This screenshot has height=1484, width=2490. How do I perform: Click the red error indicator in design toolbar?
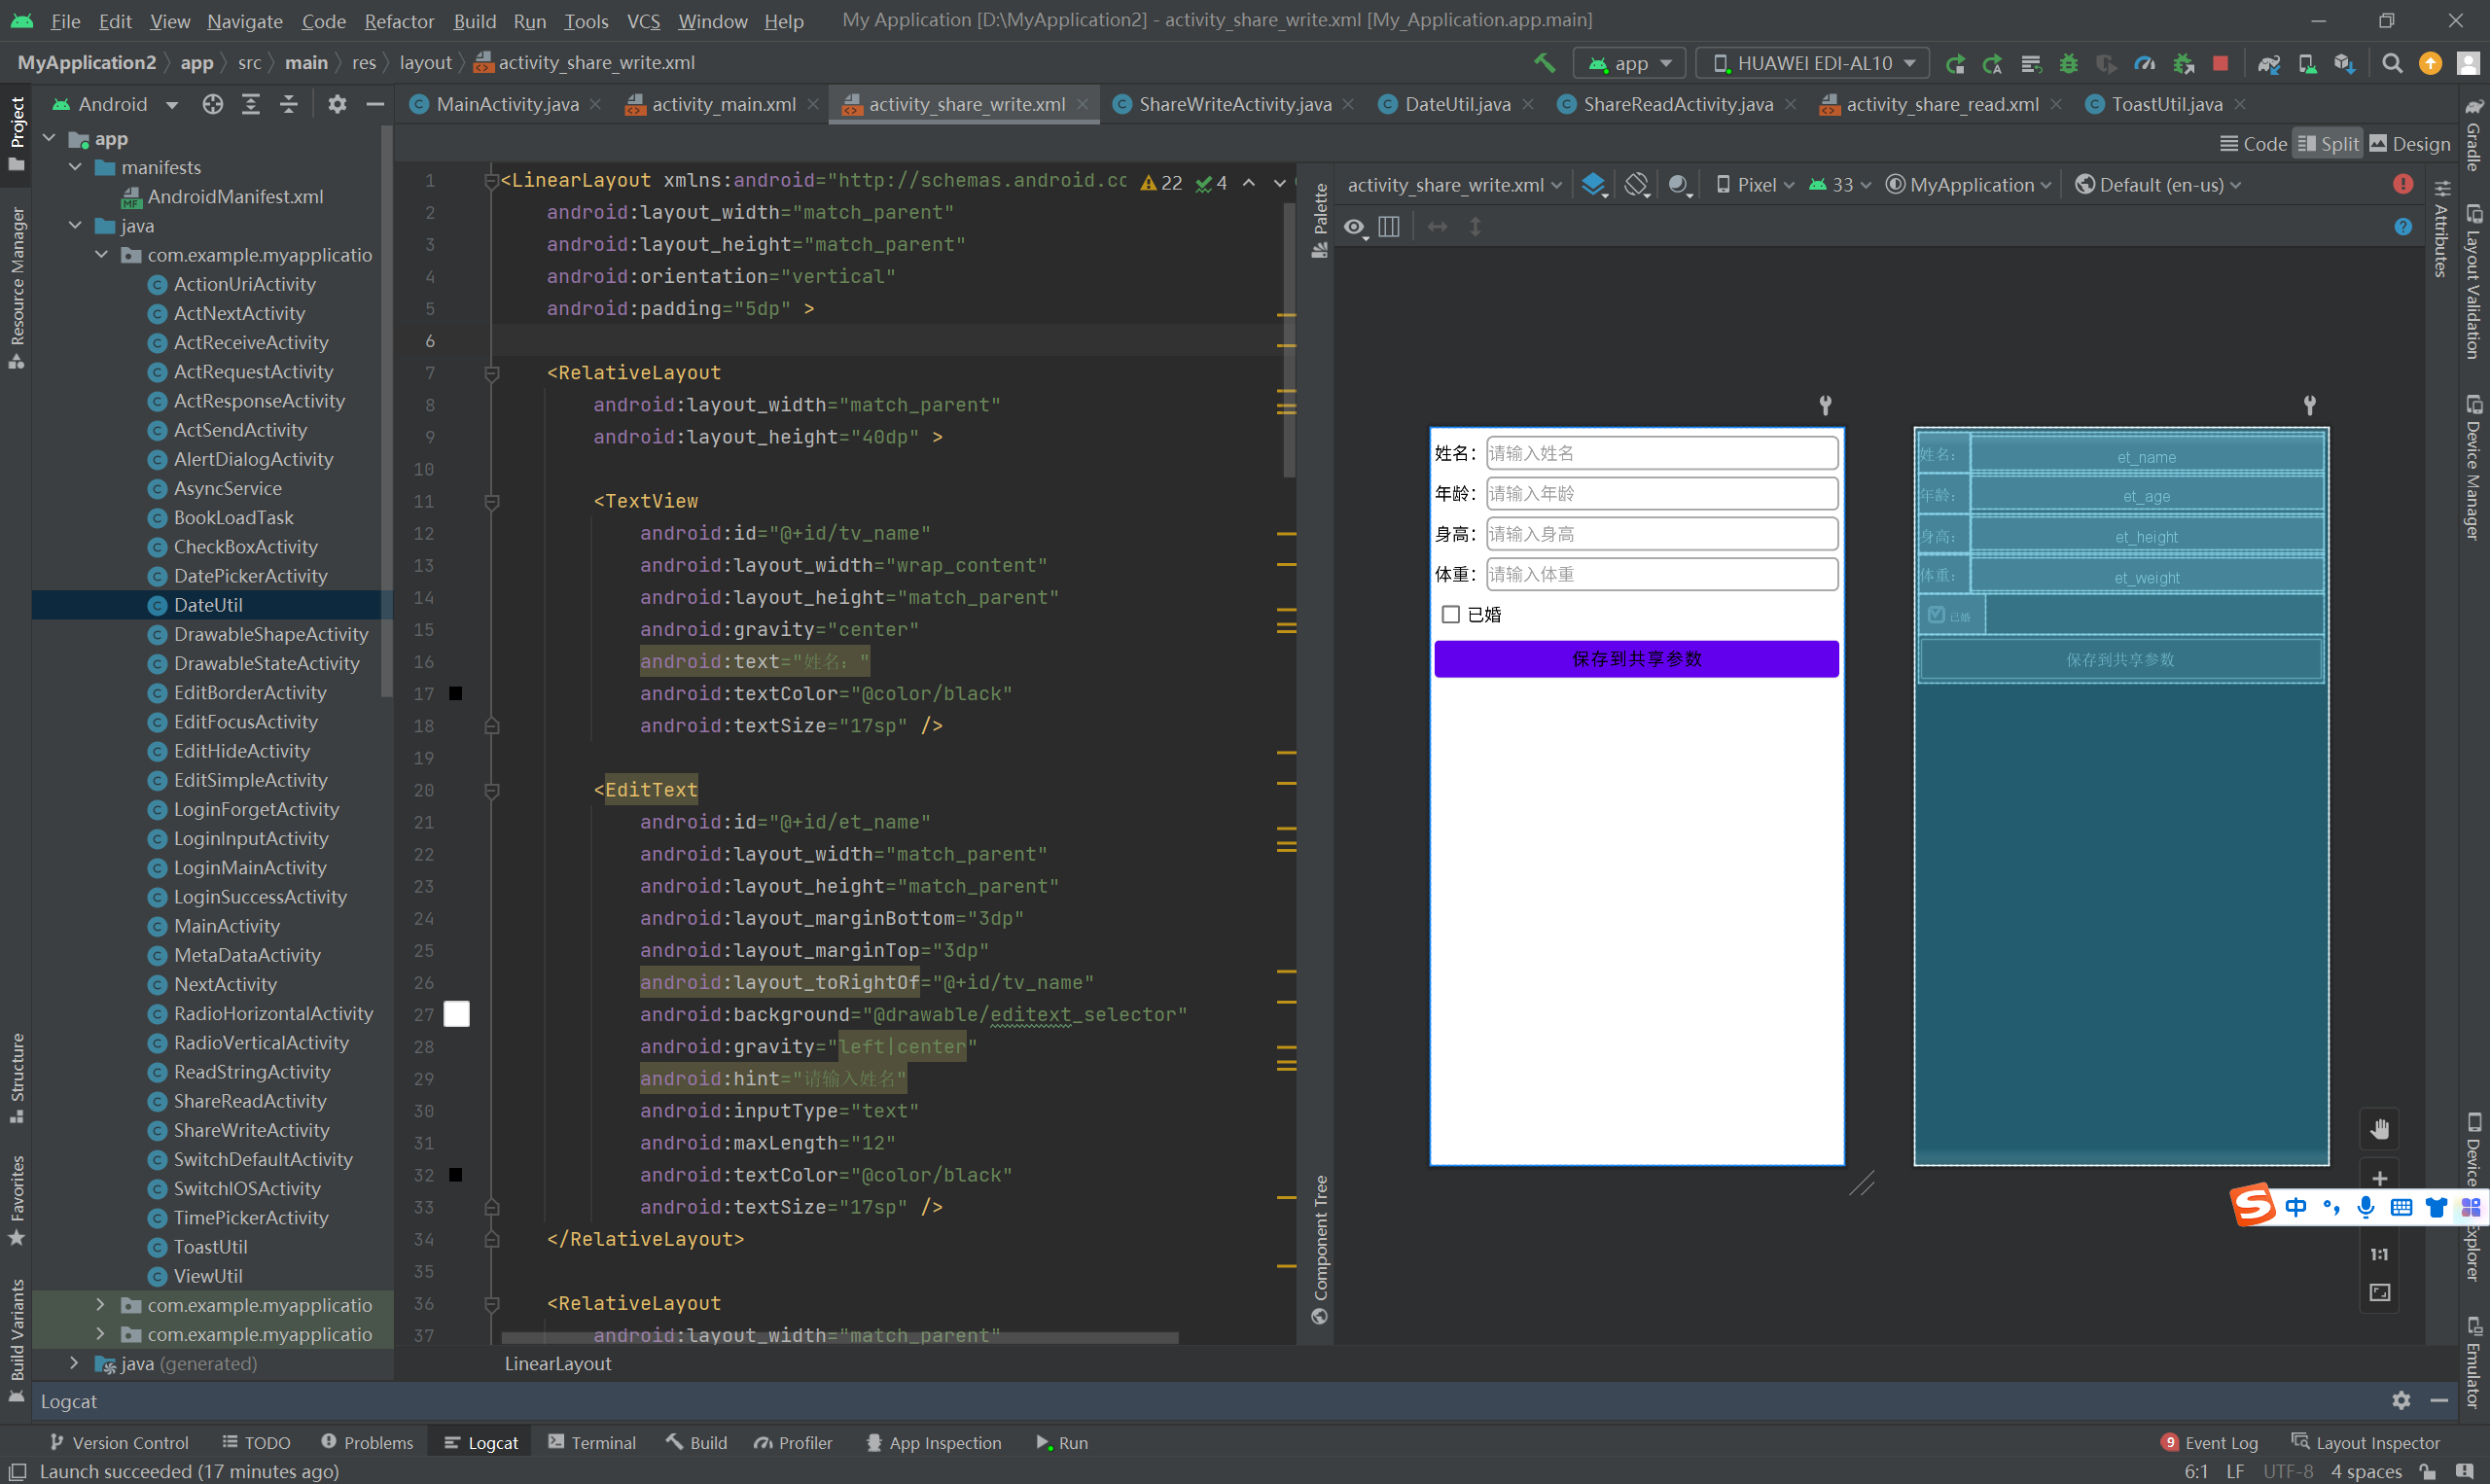tap(2402, 184)
